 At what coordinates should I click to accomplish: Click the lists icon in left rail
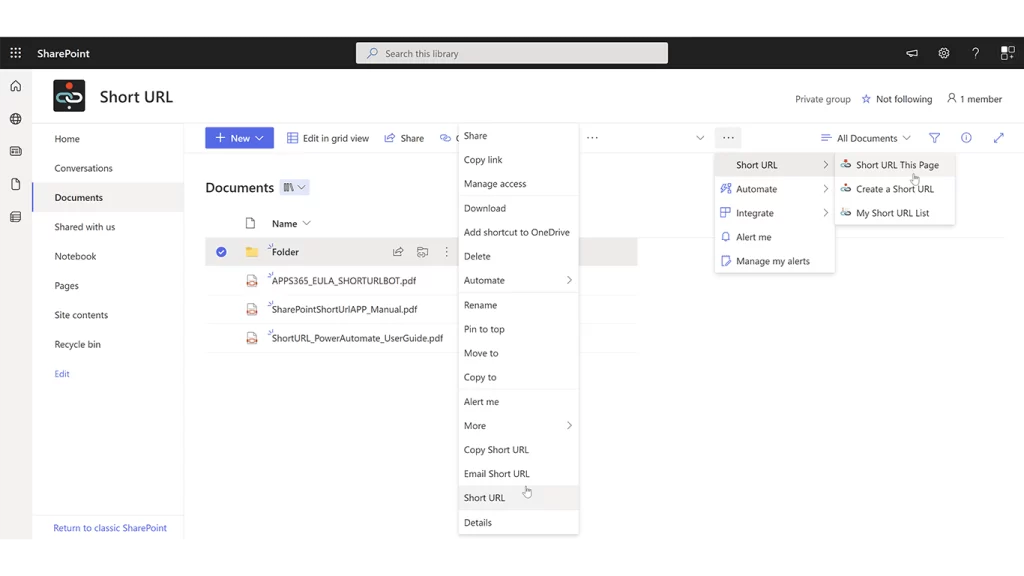coord(16,217)
